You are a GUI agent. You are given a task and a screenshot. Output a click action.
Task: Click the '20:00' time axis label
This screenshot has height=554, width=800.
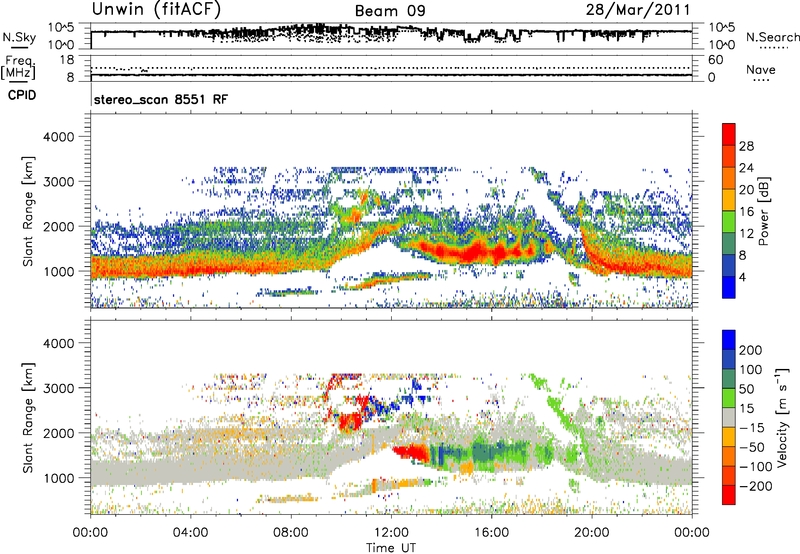pyautogui.click(x=591, y=533)
